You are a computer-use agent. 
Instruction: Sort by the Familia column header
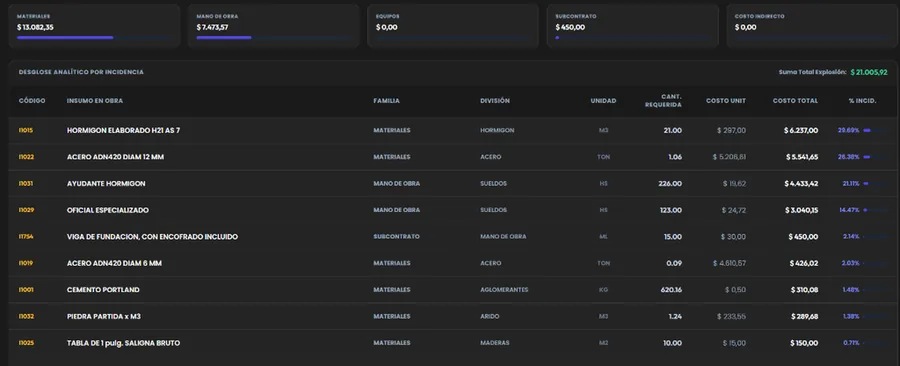pos(386,101)
